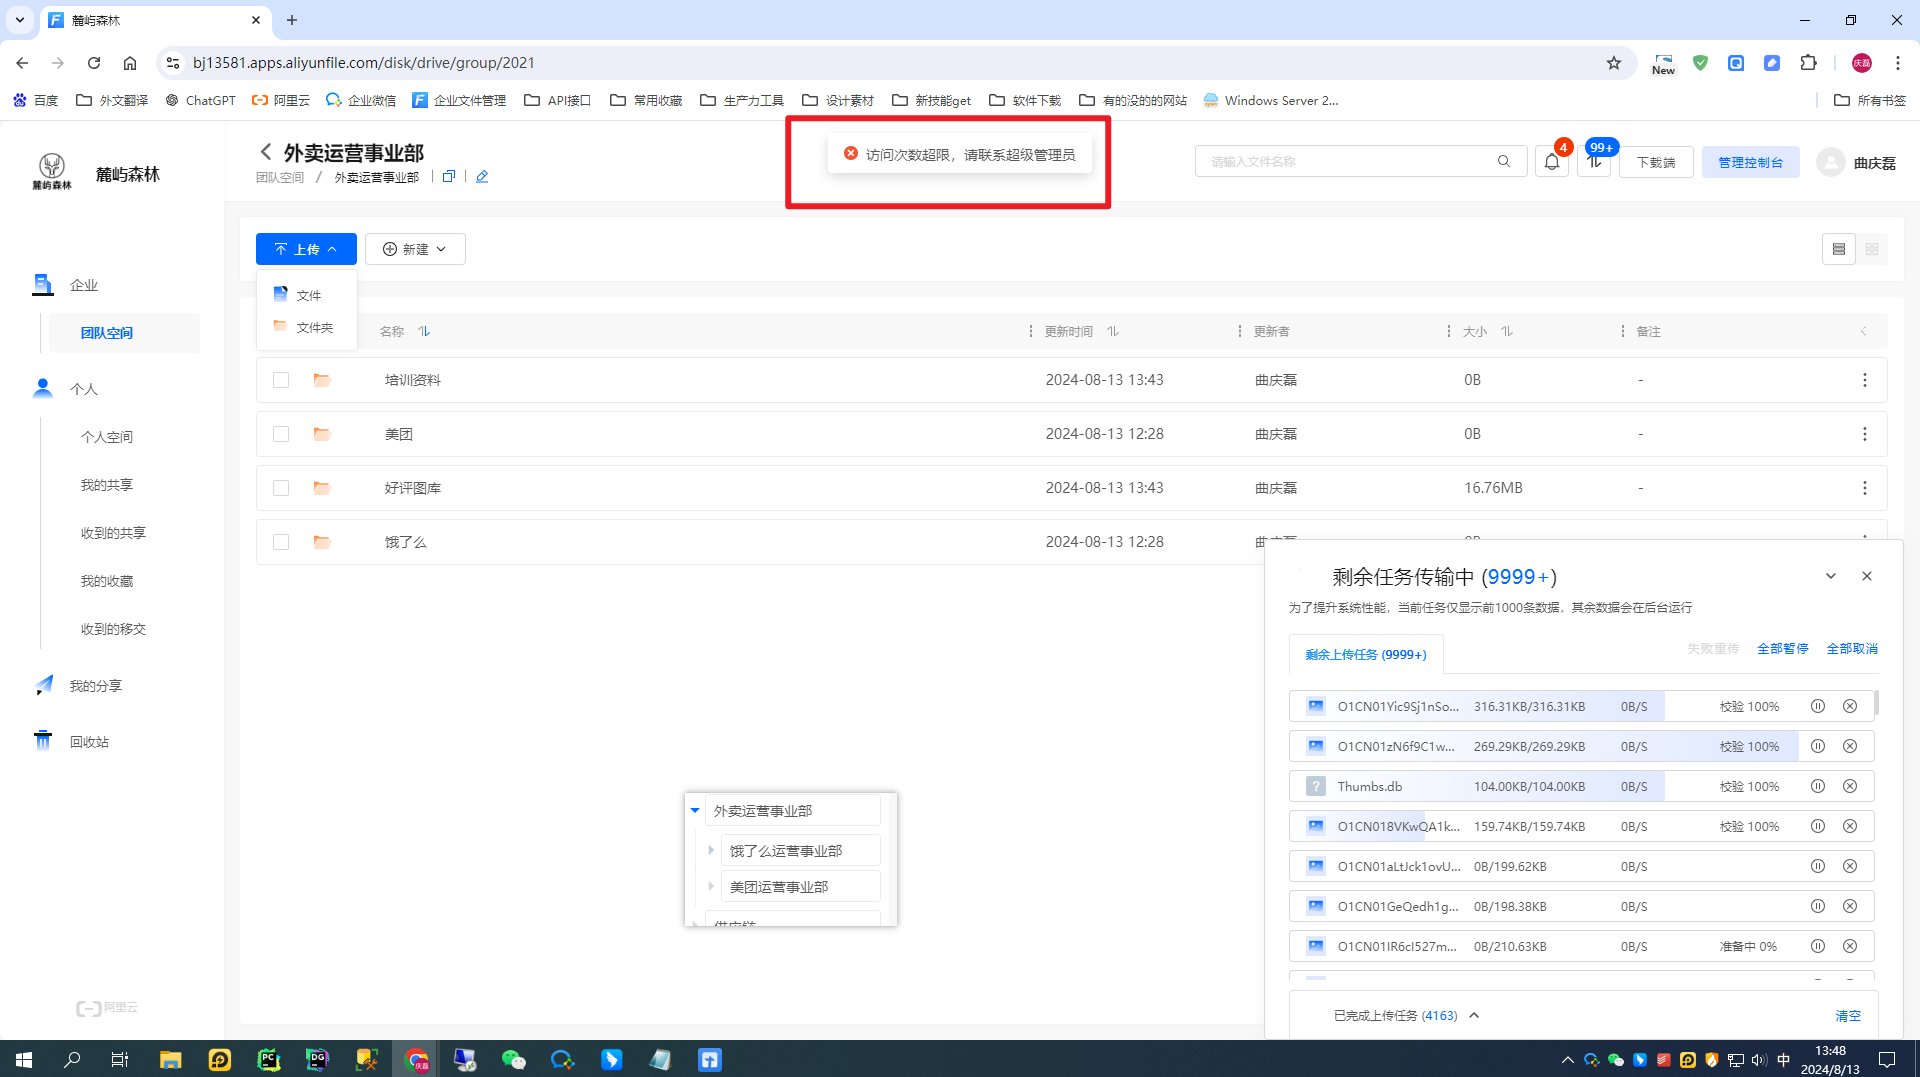The height and width of the screenshot is (1077, 1920).
Task: Open more options for 美团 row
Action: 1865,434
